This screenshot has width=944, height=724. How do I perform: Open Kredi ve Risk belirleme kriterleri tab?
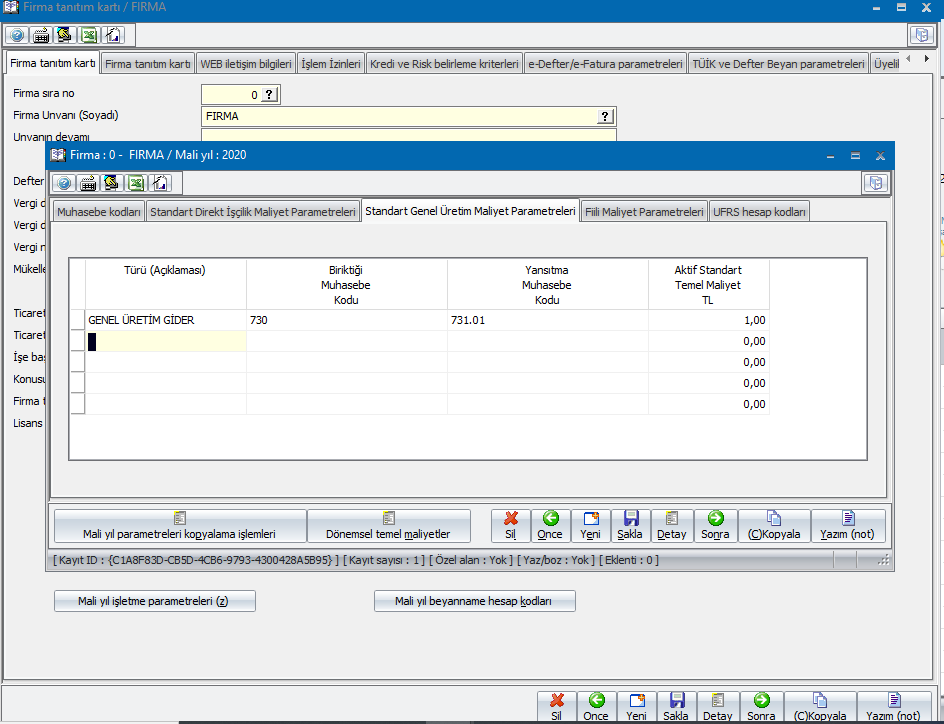point(444,64)
